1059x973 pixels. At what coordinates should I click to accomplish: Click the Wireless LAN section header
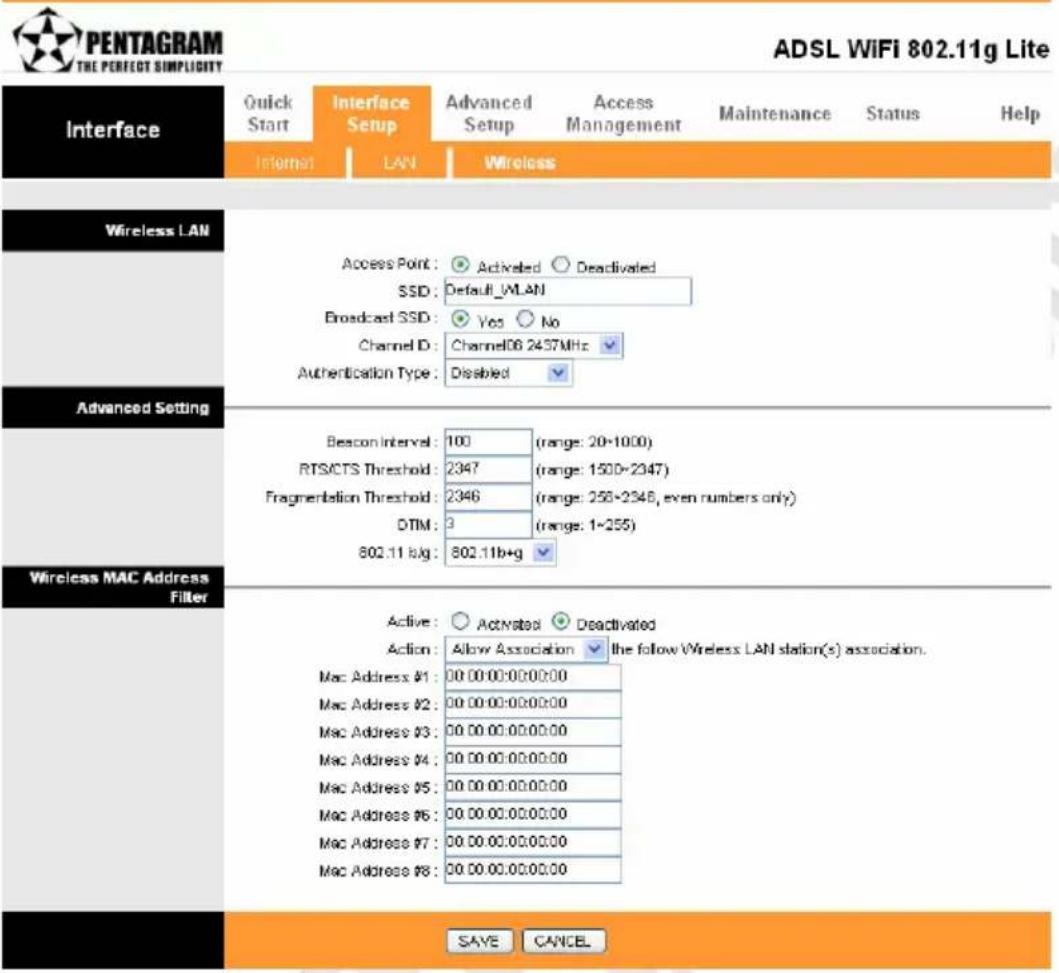click(113, 231)
